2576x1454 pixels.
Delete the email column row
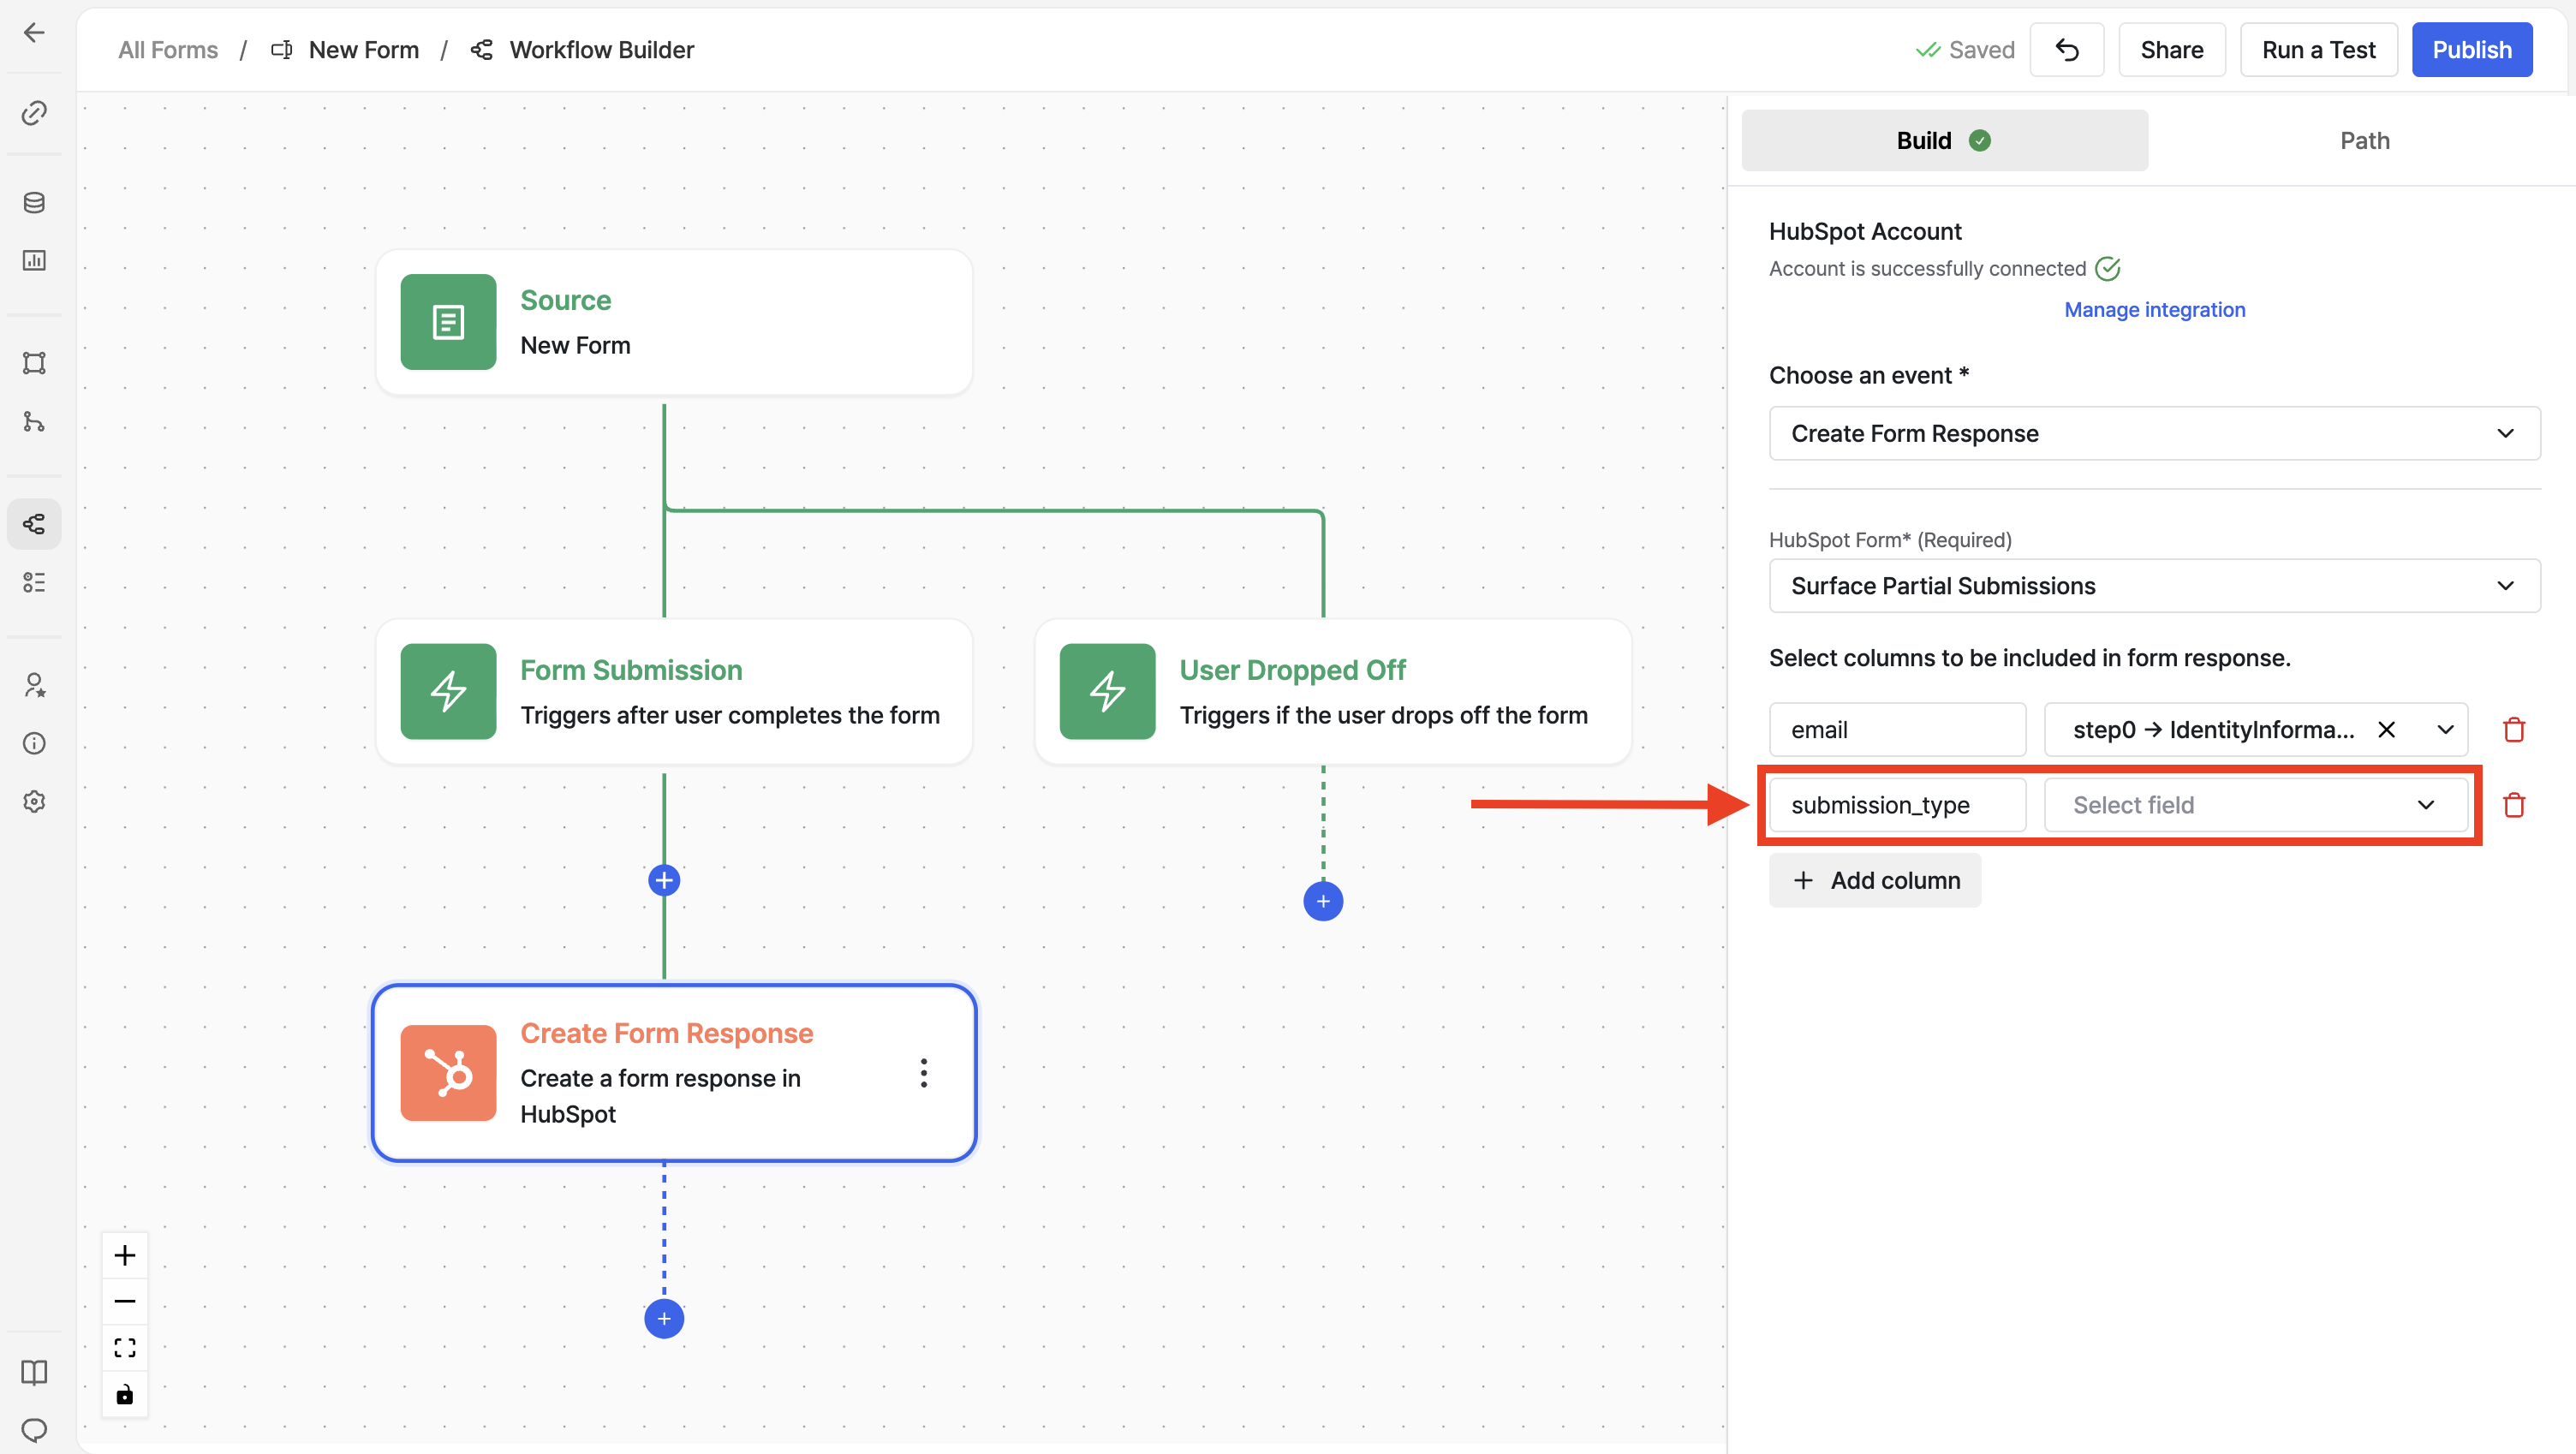point(2513,730)
